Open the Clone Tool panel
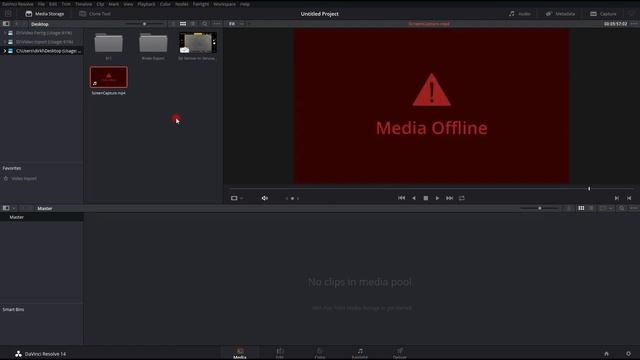Viewport: 640px width, 360px height. (95, 14)
